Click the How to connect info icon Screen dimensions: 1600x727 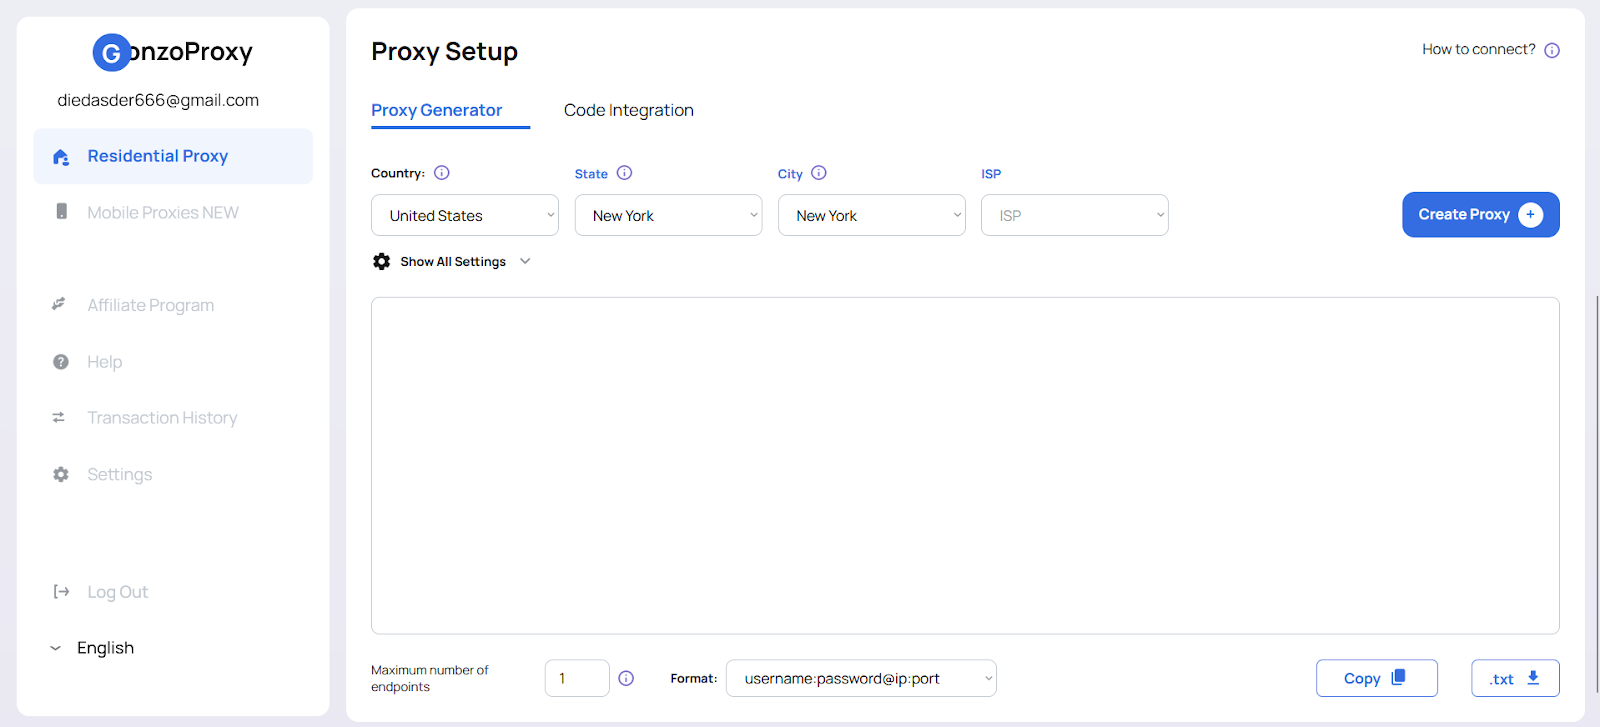[x=1552, y=50]
